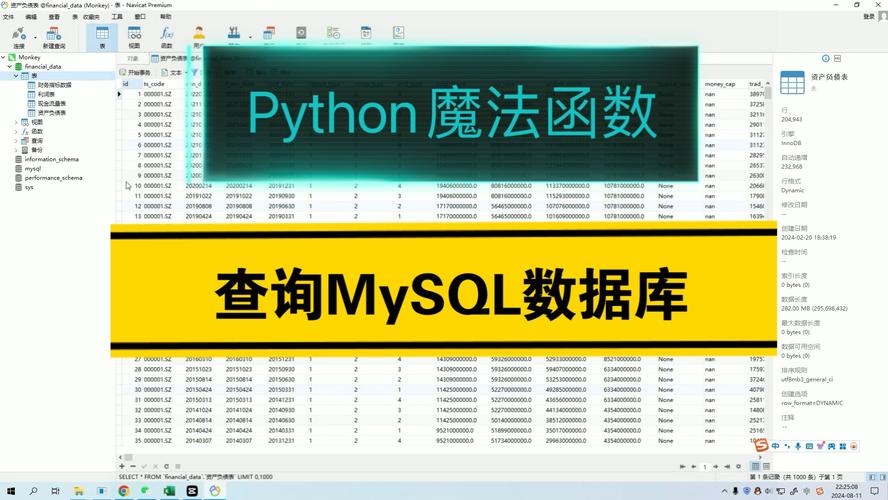Select the 利润表 table in tree

[46, 94]
